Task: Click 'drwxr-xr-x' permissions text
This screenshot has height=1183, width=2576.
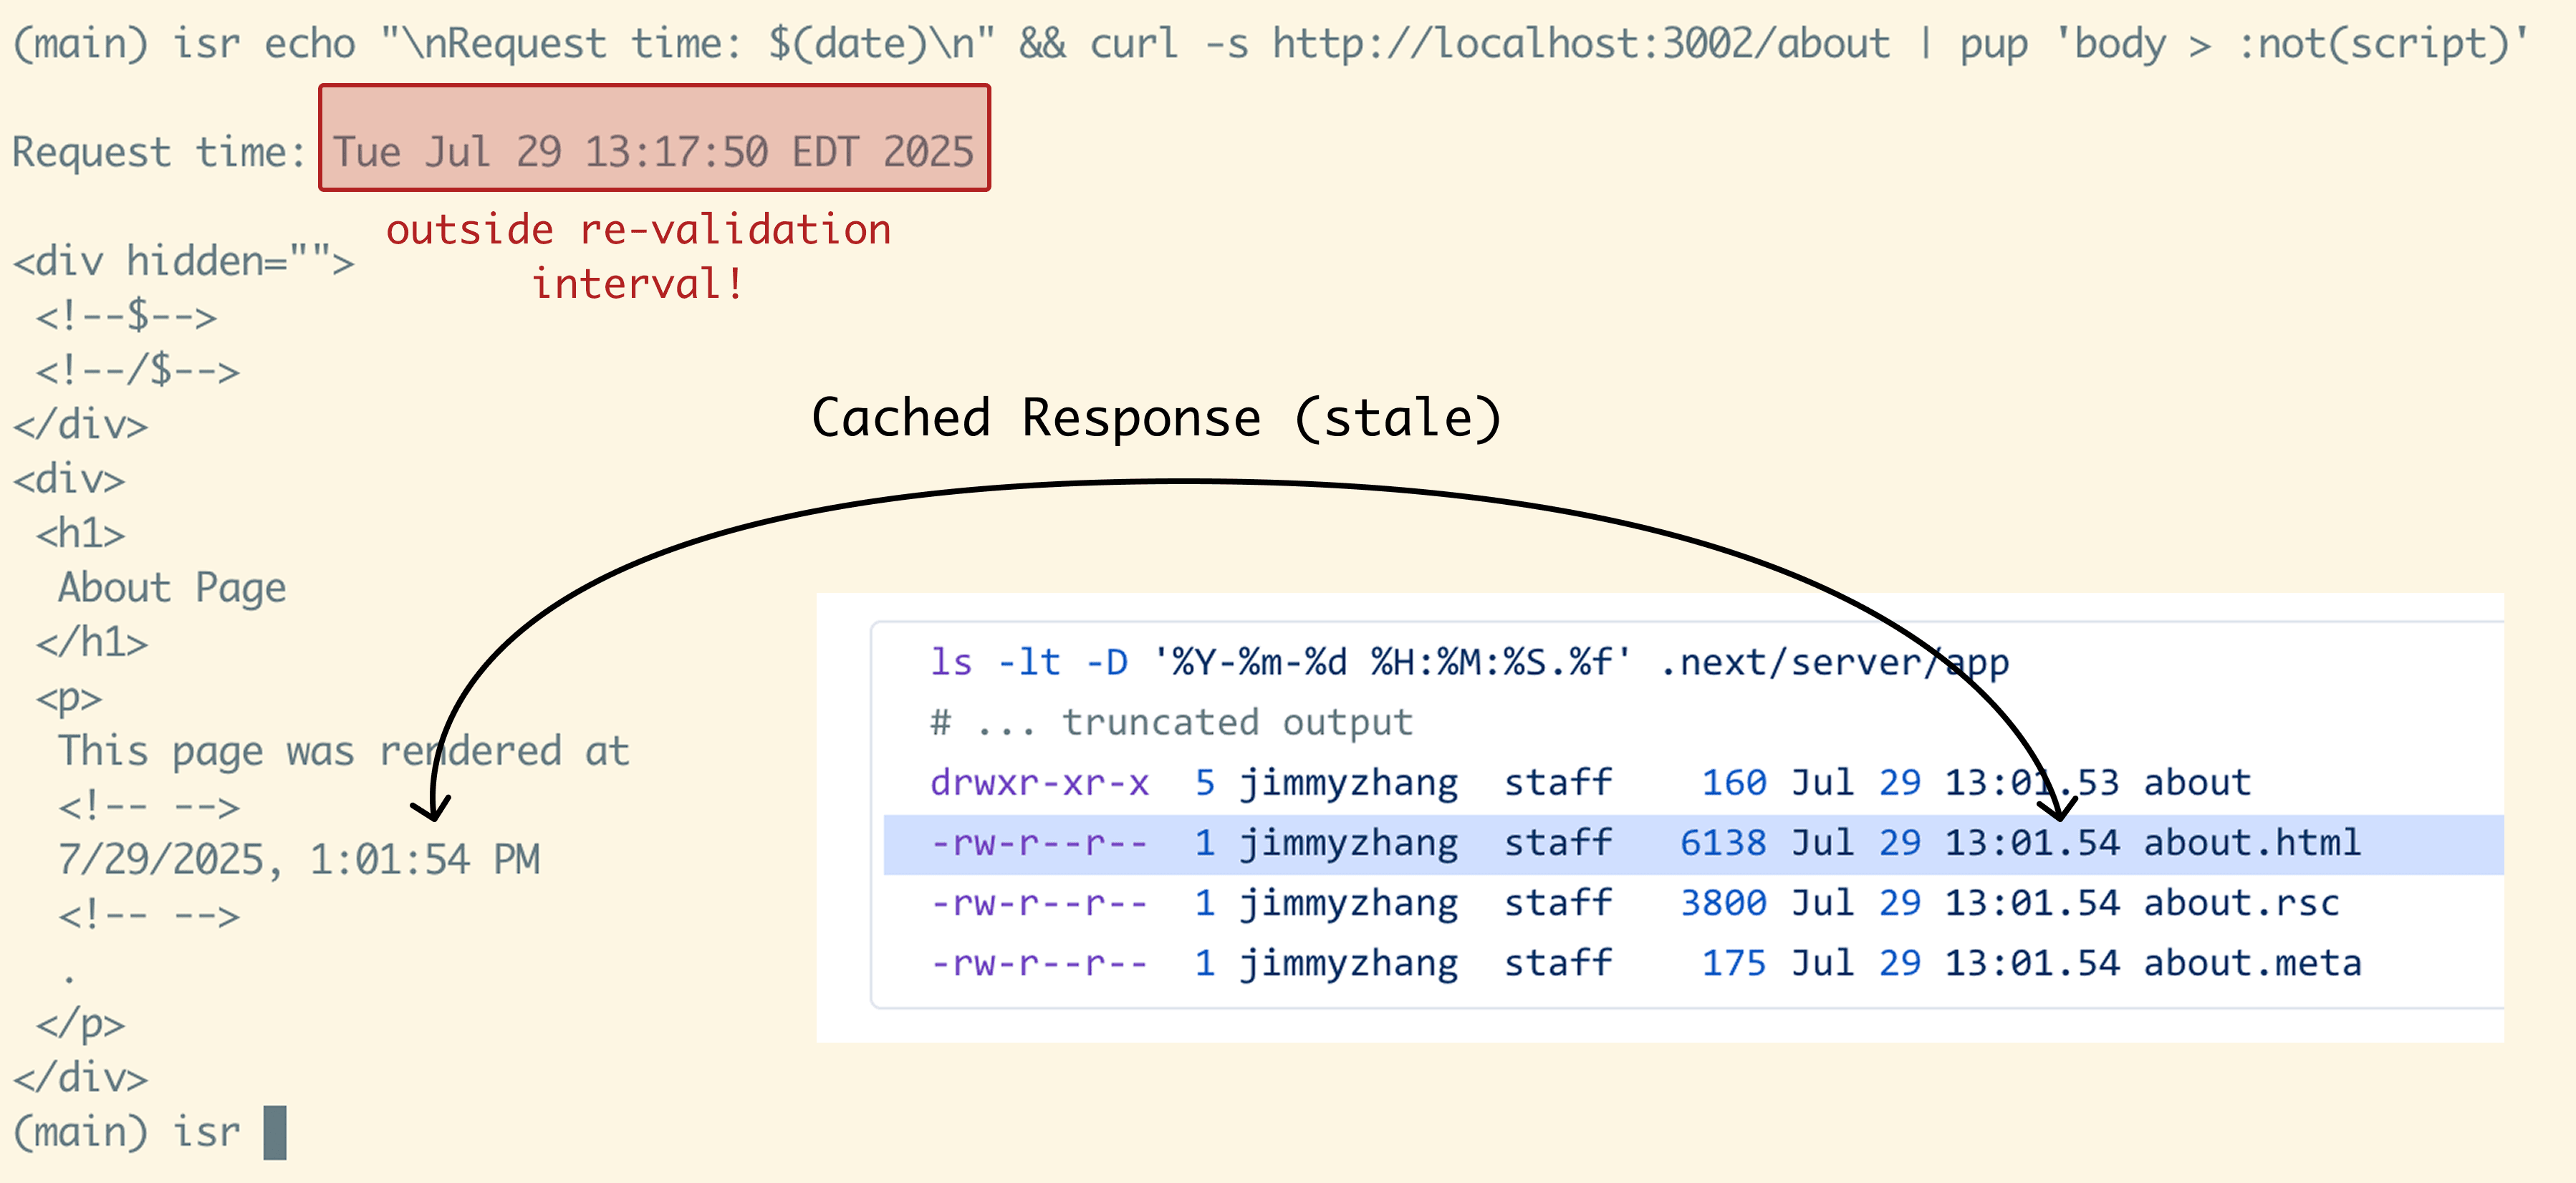Action: pyautogui.click(x=1039, y=782)
